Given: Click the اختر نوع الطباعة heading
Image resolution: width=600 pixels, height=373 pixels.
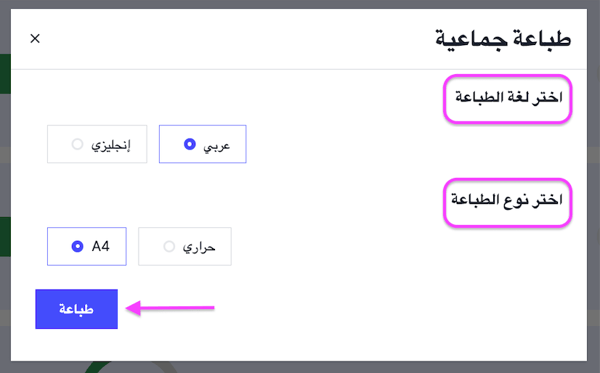Looking at the screenshot, I should (x=507, y=200).
